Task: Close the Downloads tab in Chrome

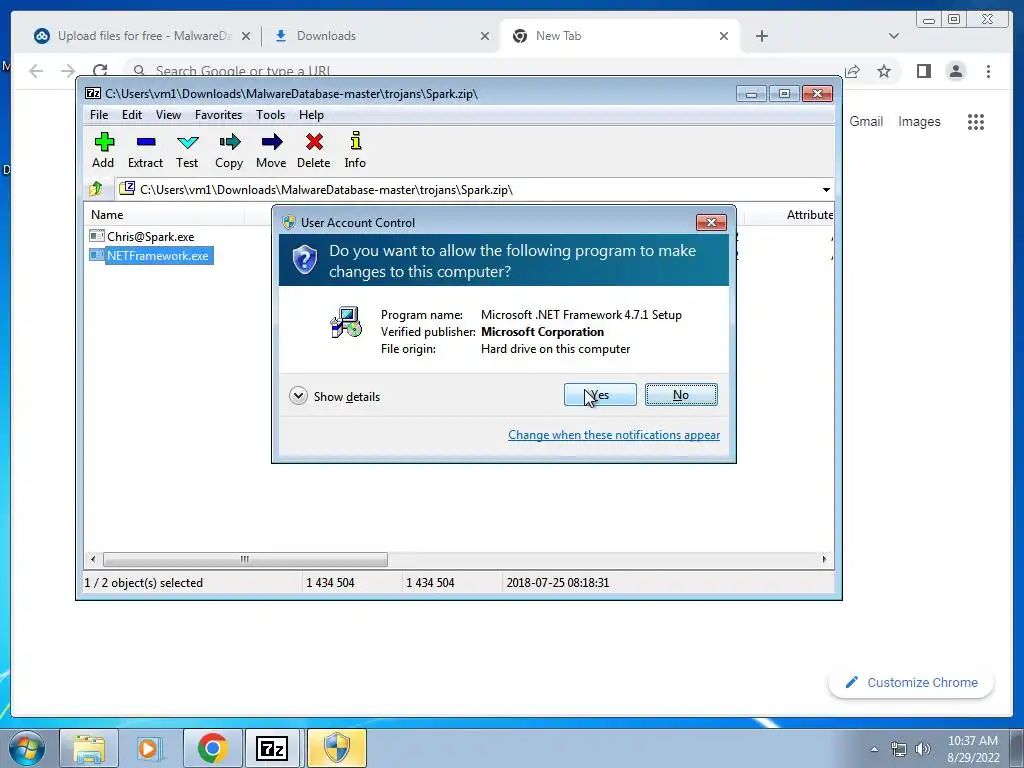Action: pos(485,36)
